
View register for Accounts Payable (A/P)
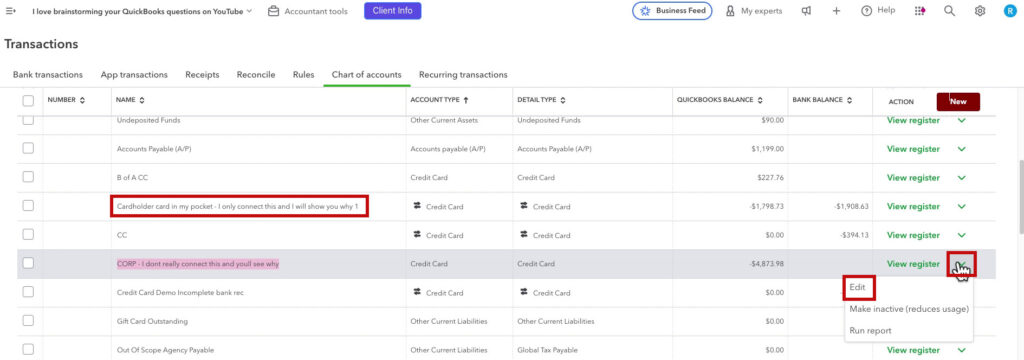(x=913, y=149)
